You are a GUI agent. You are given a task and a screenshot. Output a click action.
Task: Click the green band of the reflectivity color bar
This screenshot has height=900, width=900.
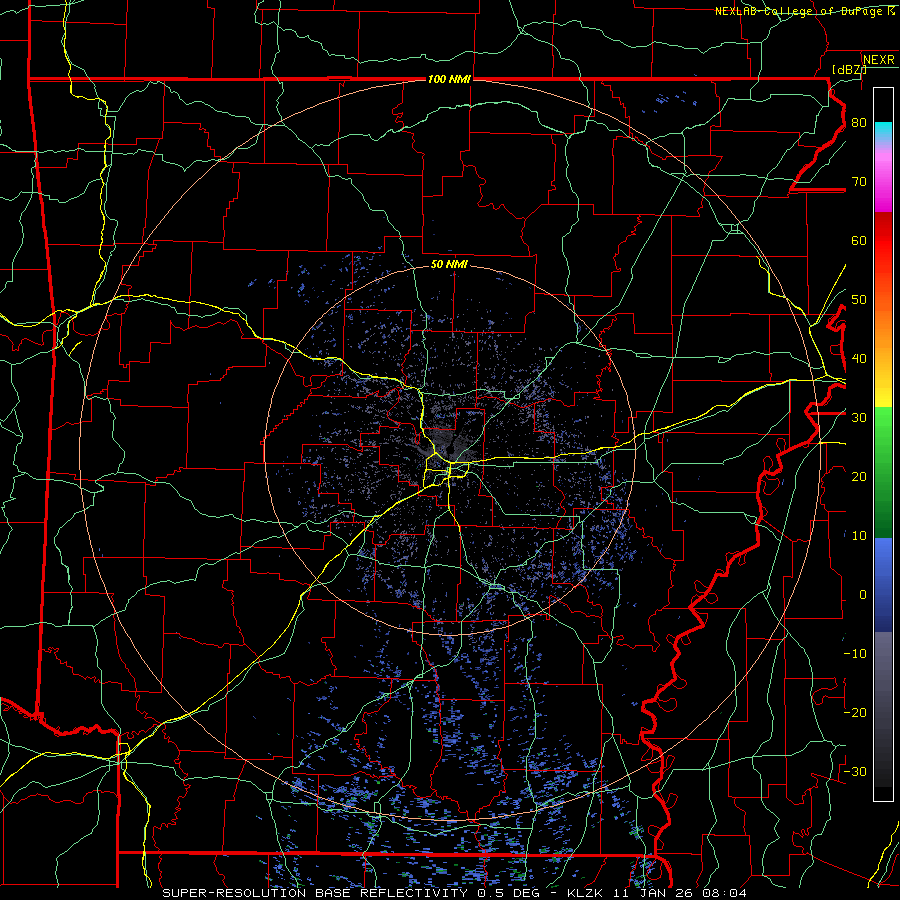[x=883, y=472]
